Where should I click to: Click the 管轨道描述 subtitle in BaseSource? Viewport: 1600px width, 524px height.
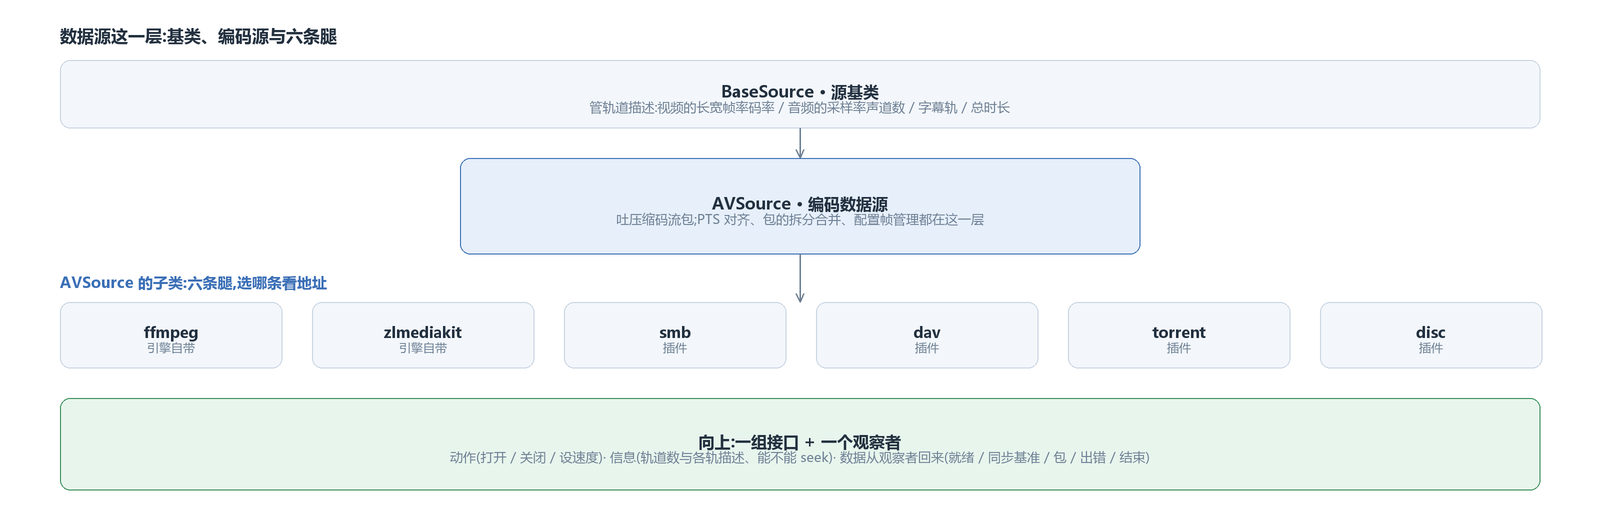click(x=800, y=108)
